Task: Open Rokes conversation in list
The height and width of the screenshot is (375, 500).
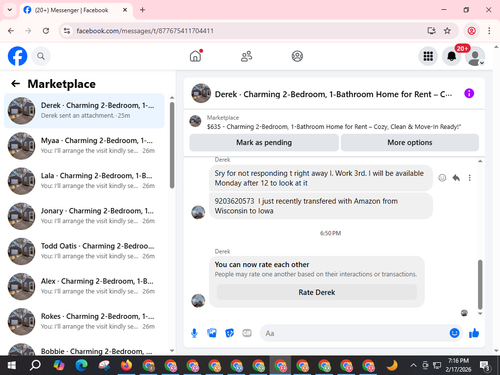Action: (x=84, y=321)
